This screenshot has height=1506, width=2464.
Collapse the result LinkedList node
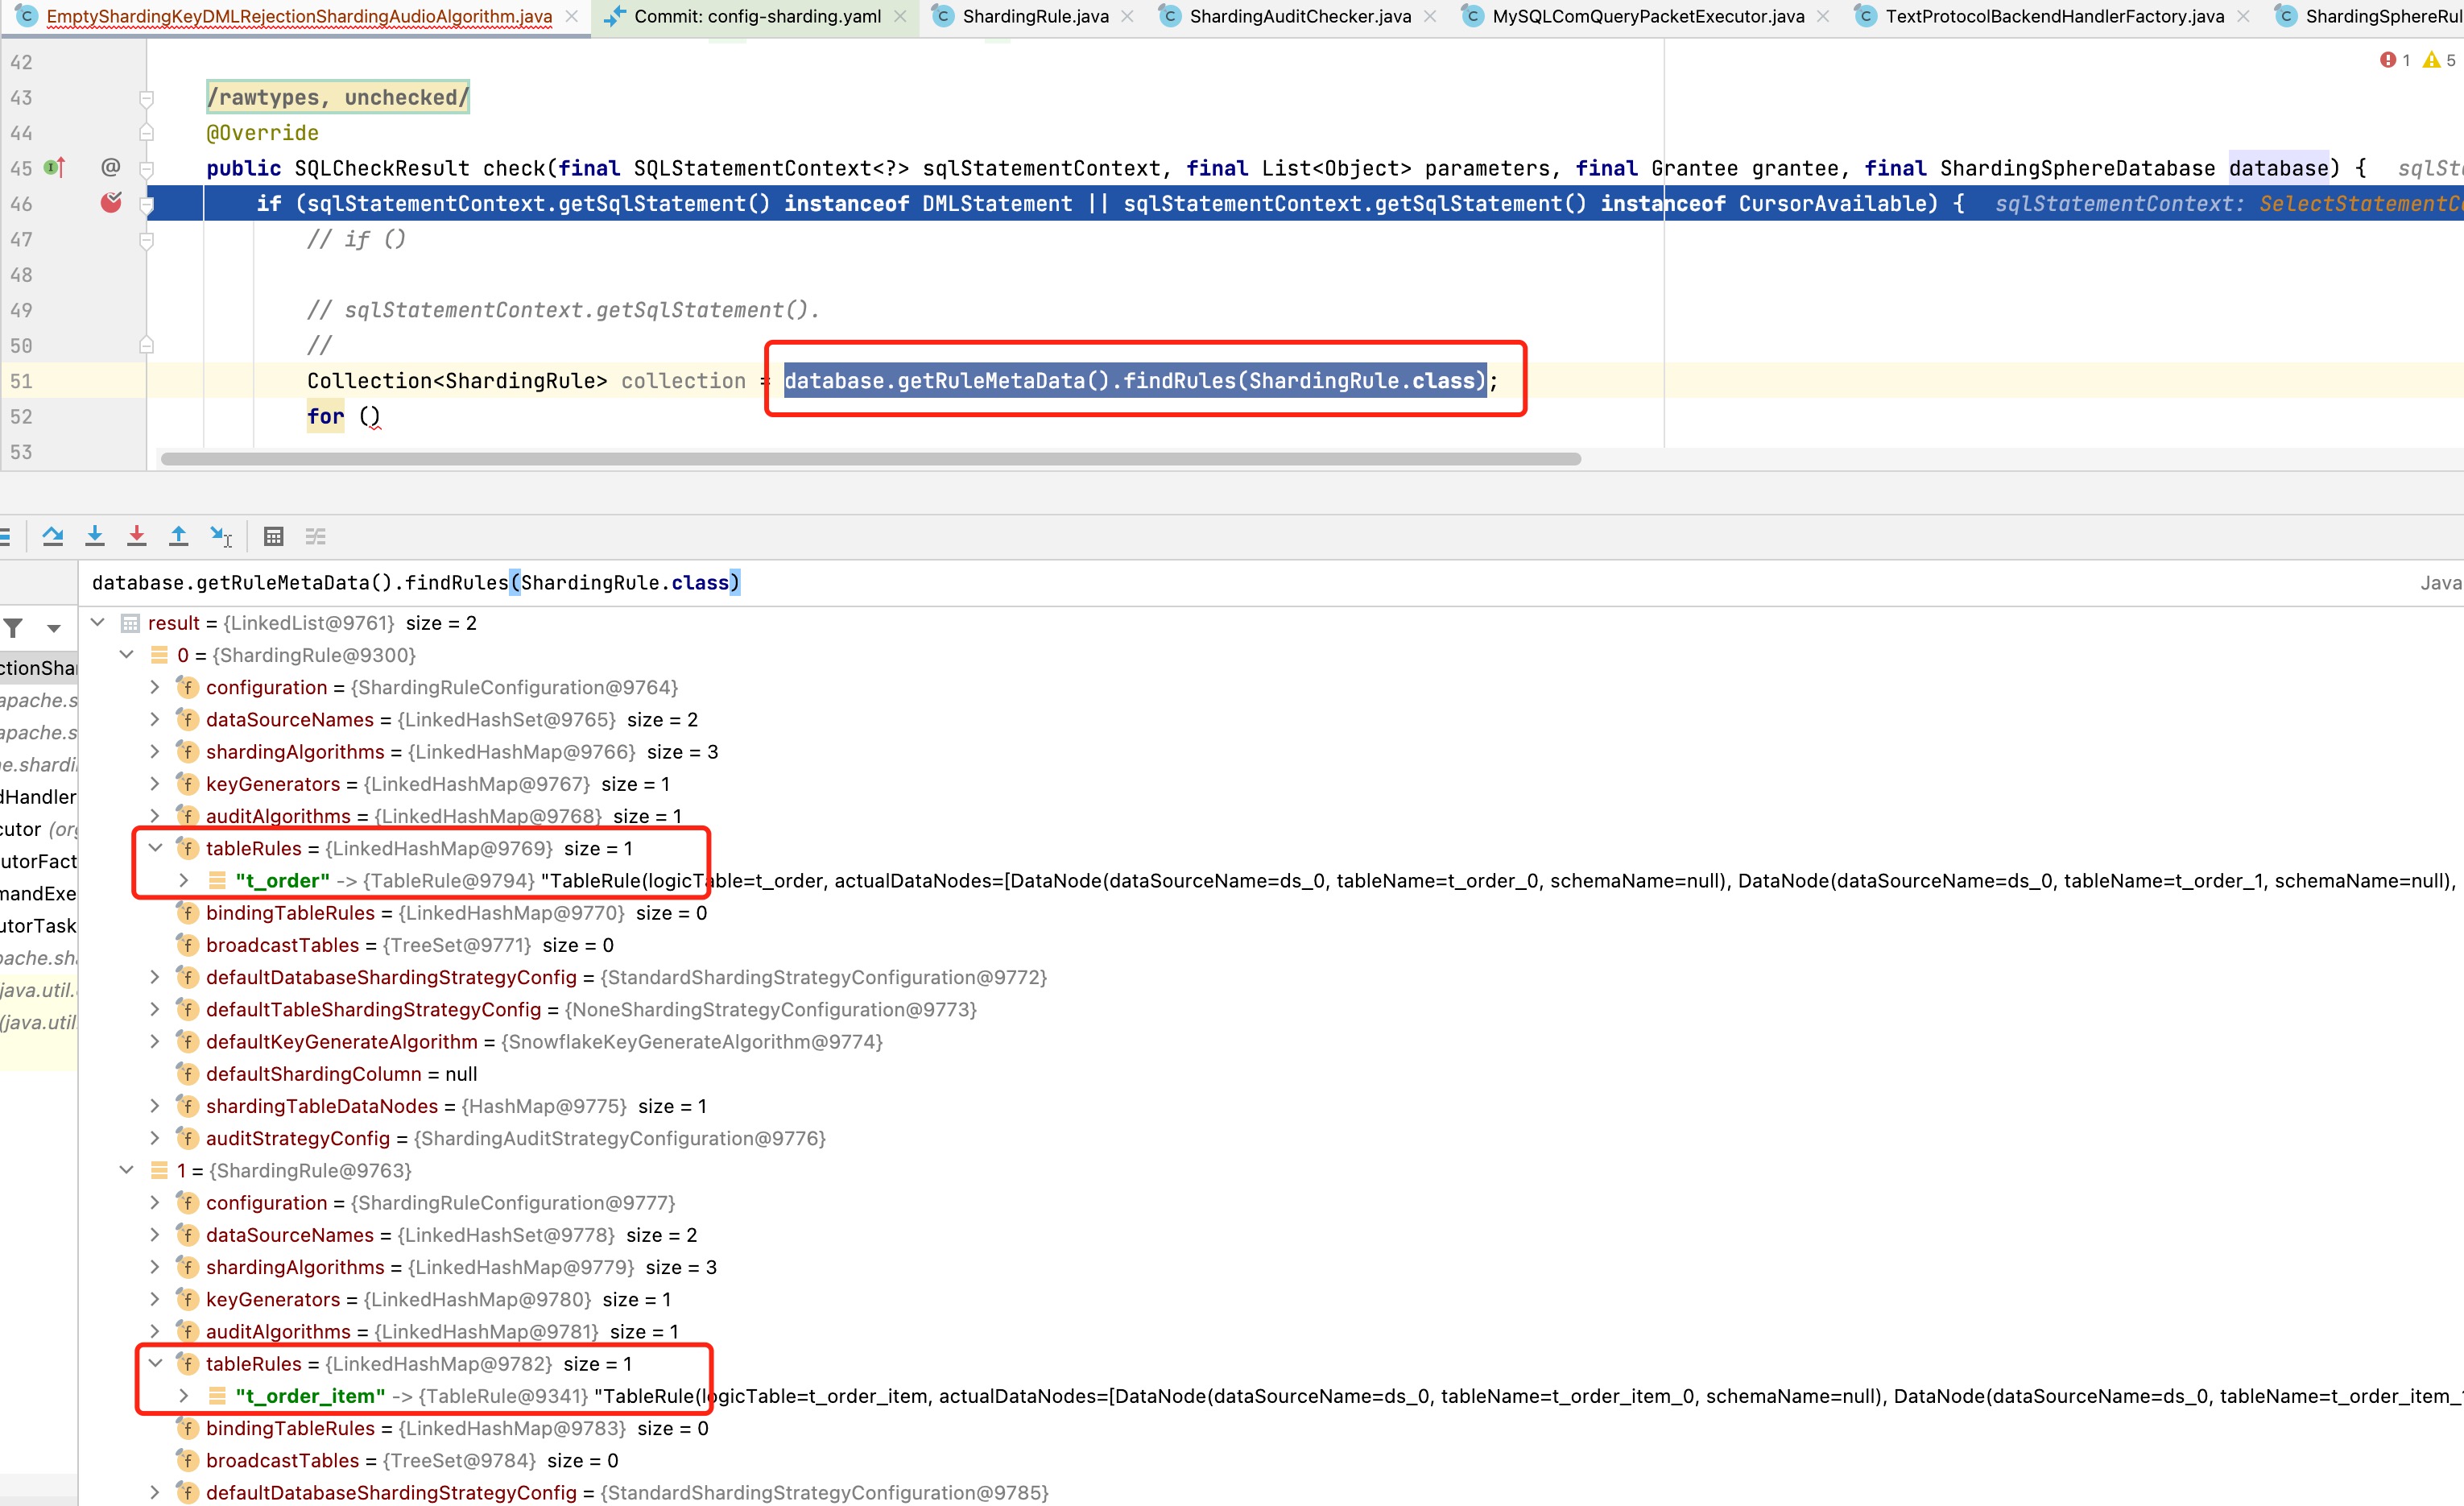(x=98, y=622)
